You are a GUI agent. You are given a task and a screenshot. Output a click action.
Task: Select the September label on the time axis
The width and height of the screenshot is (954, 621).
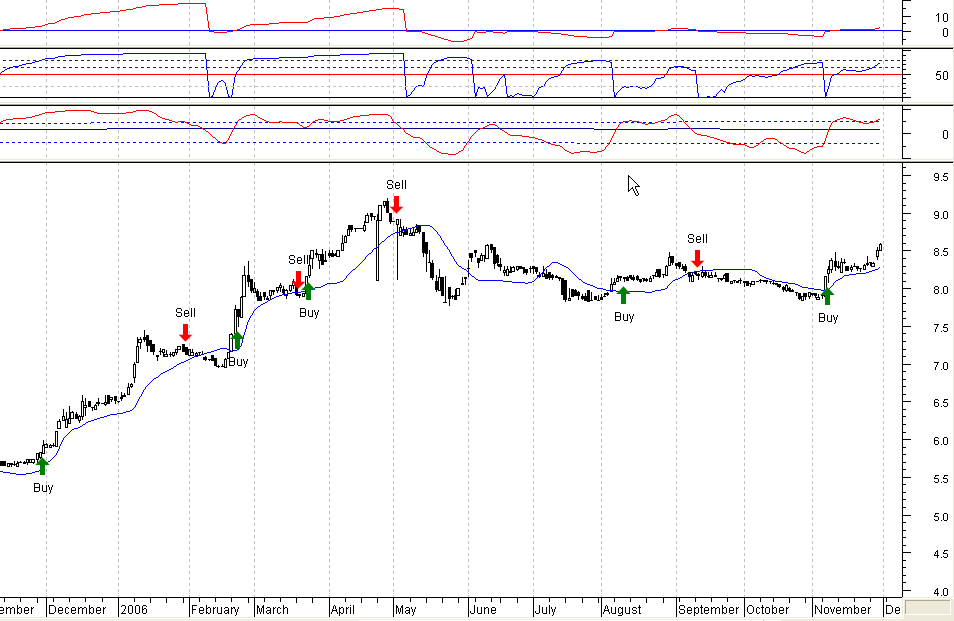[x=709, y=609]
